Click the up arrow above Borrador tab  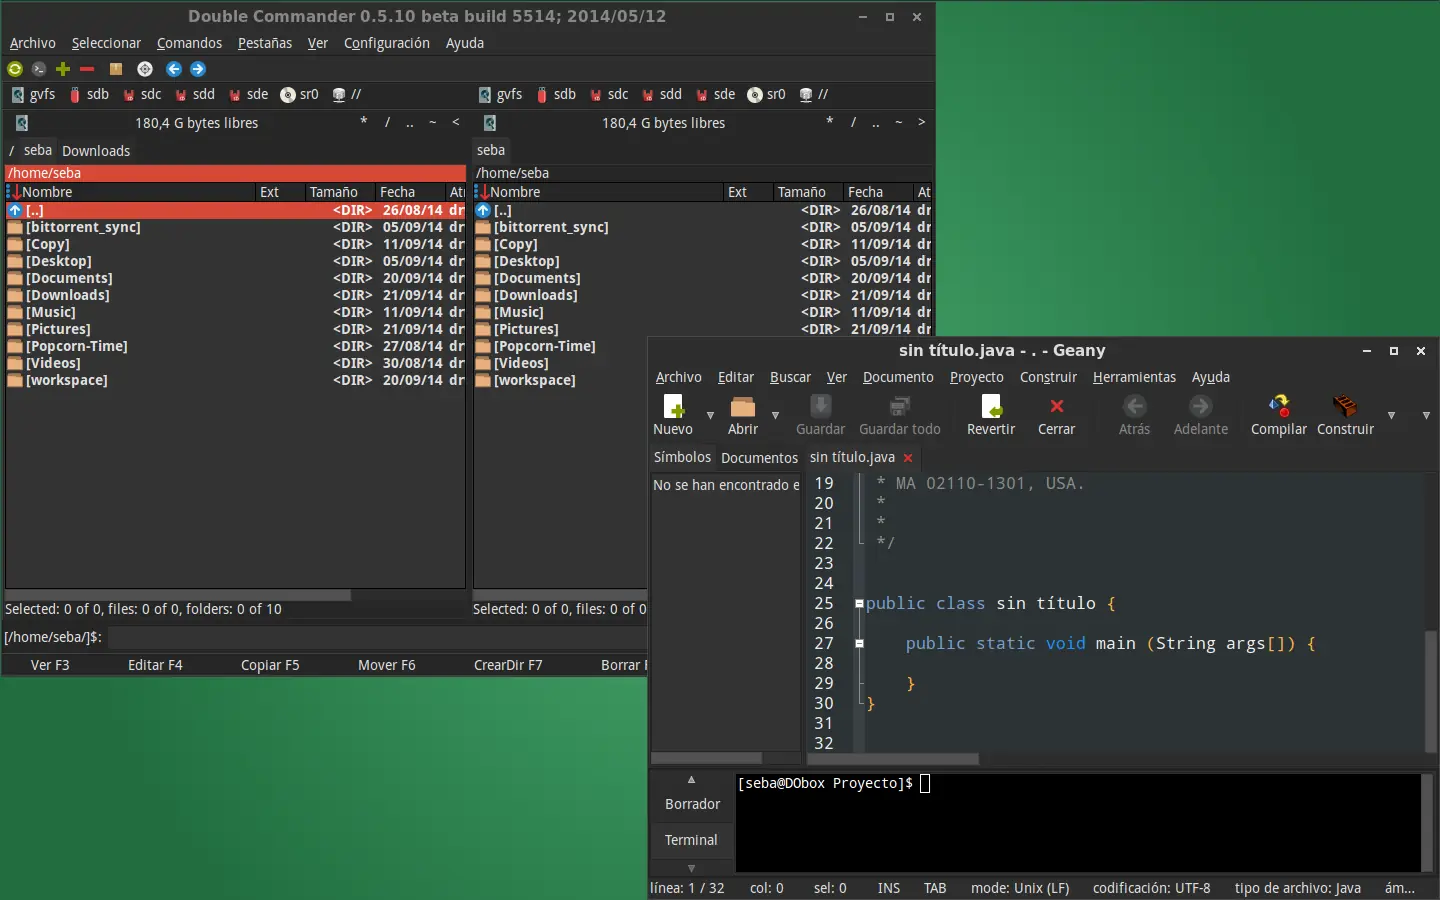(691, 779)
